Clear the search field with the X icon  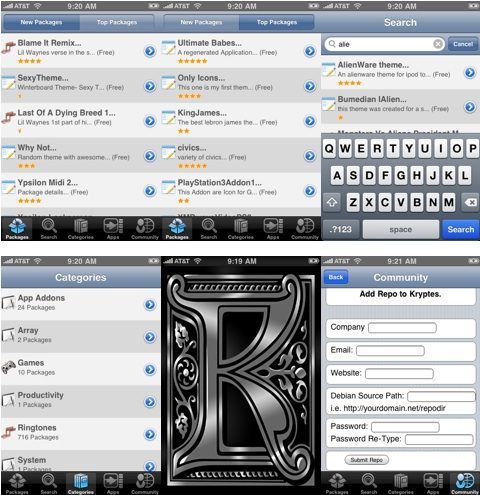[438, 44]
